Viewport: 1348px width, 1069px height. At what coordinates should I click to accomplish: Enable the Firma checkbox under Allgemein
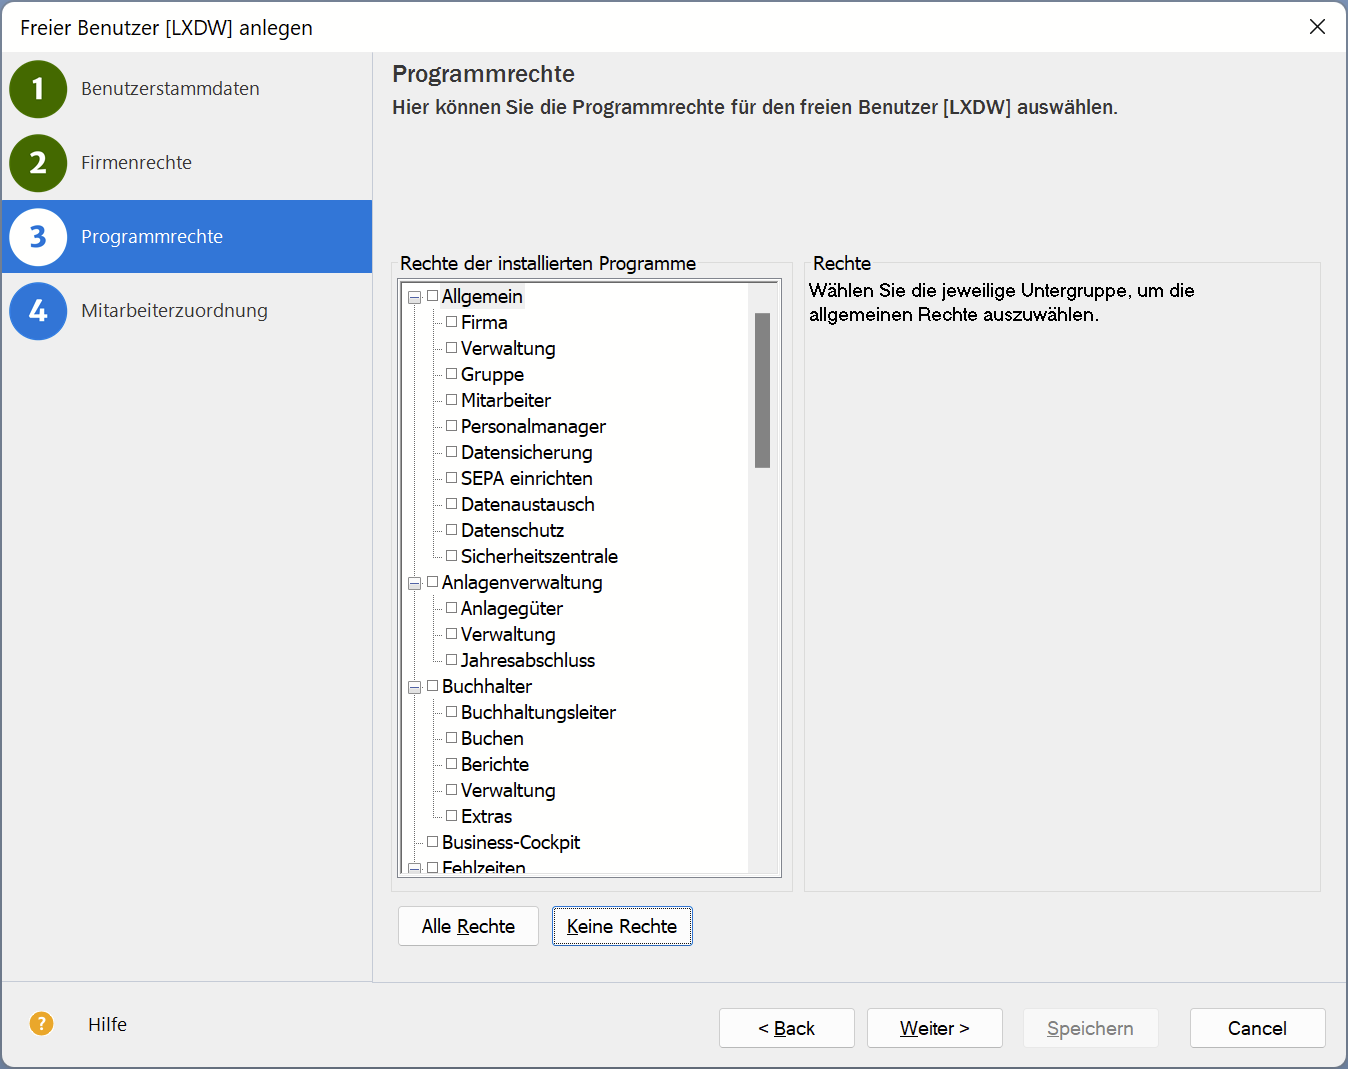tap(452, 322)
